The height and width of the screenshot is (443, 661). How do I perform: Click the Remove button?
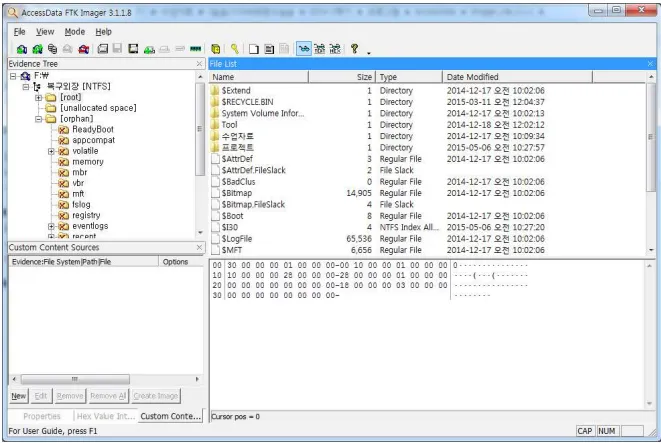coord(70,396)
